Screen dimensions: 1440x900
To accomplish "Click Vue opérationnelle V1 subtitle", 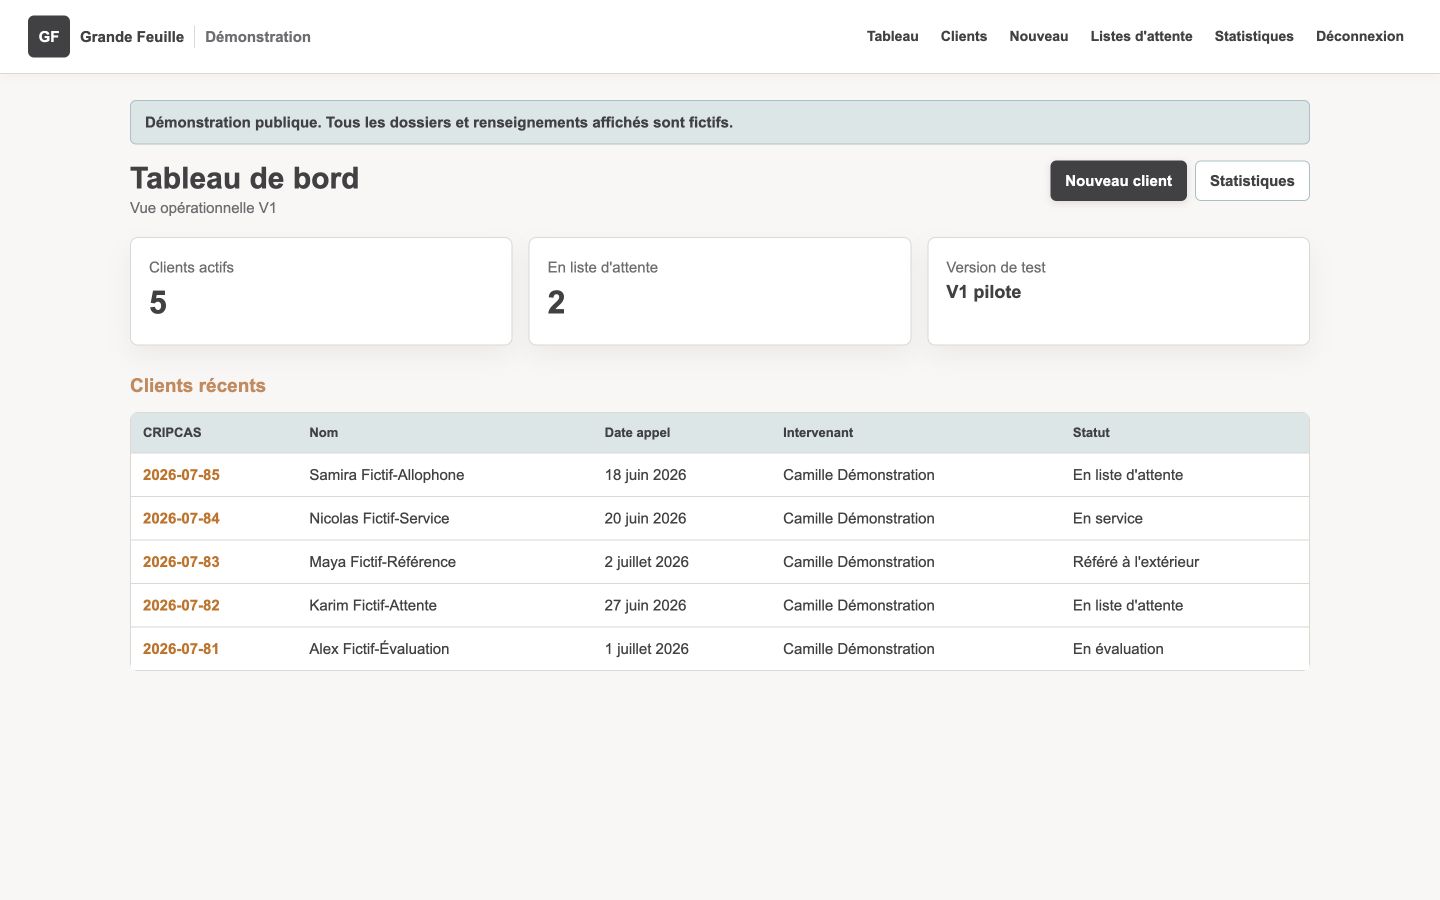I will pos(203,208).
